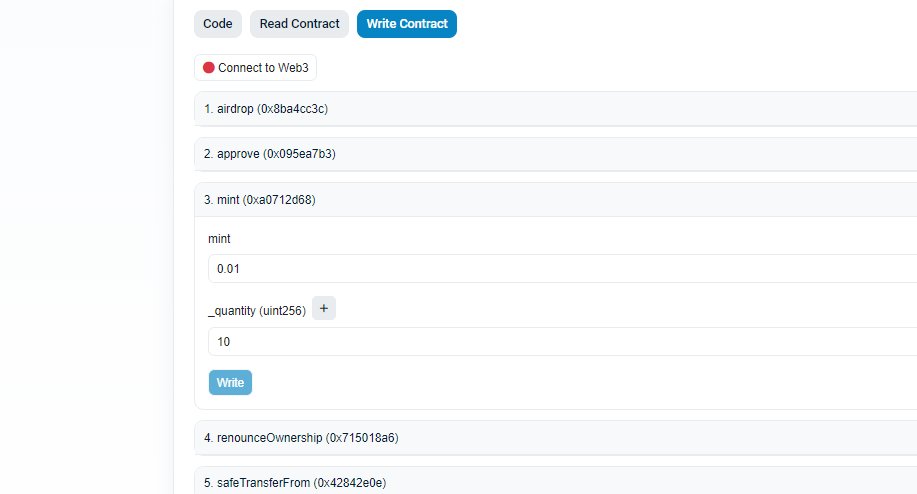This screenshot has height=494, width=917.
Task: Click the Connect to Web3 button
Action: (x=256, y=68)
